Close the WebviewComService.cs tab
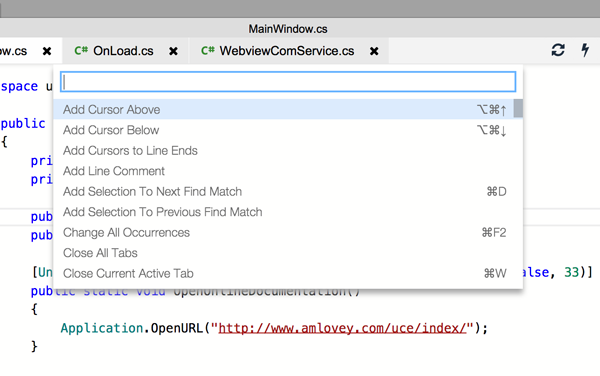 click(374, 51)
